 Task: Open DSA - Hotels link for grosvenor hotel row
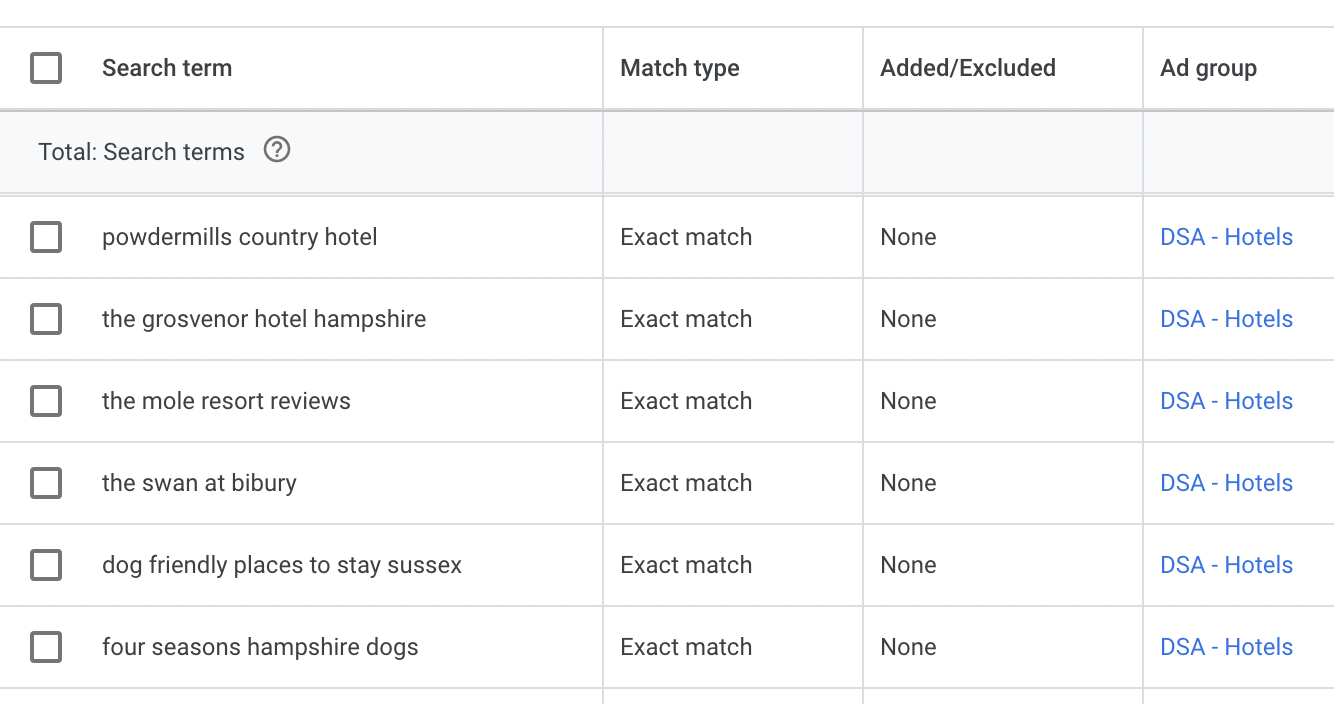(1226, 319)
